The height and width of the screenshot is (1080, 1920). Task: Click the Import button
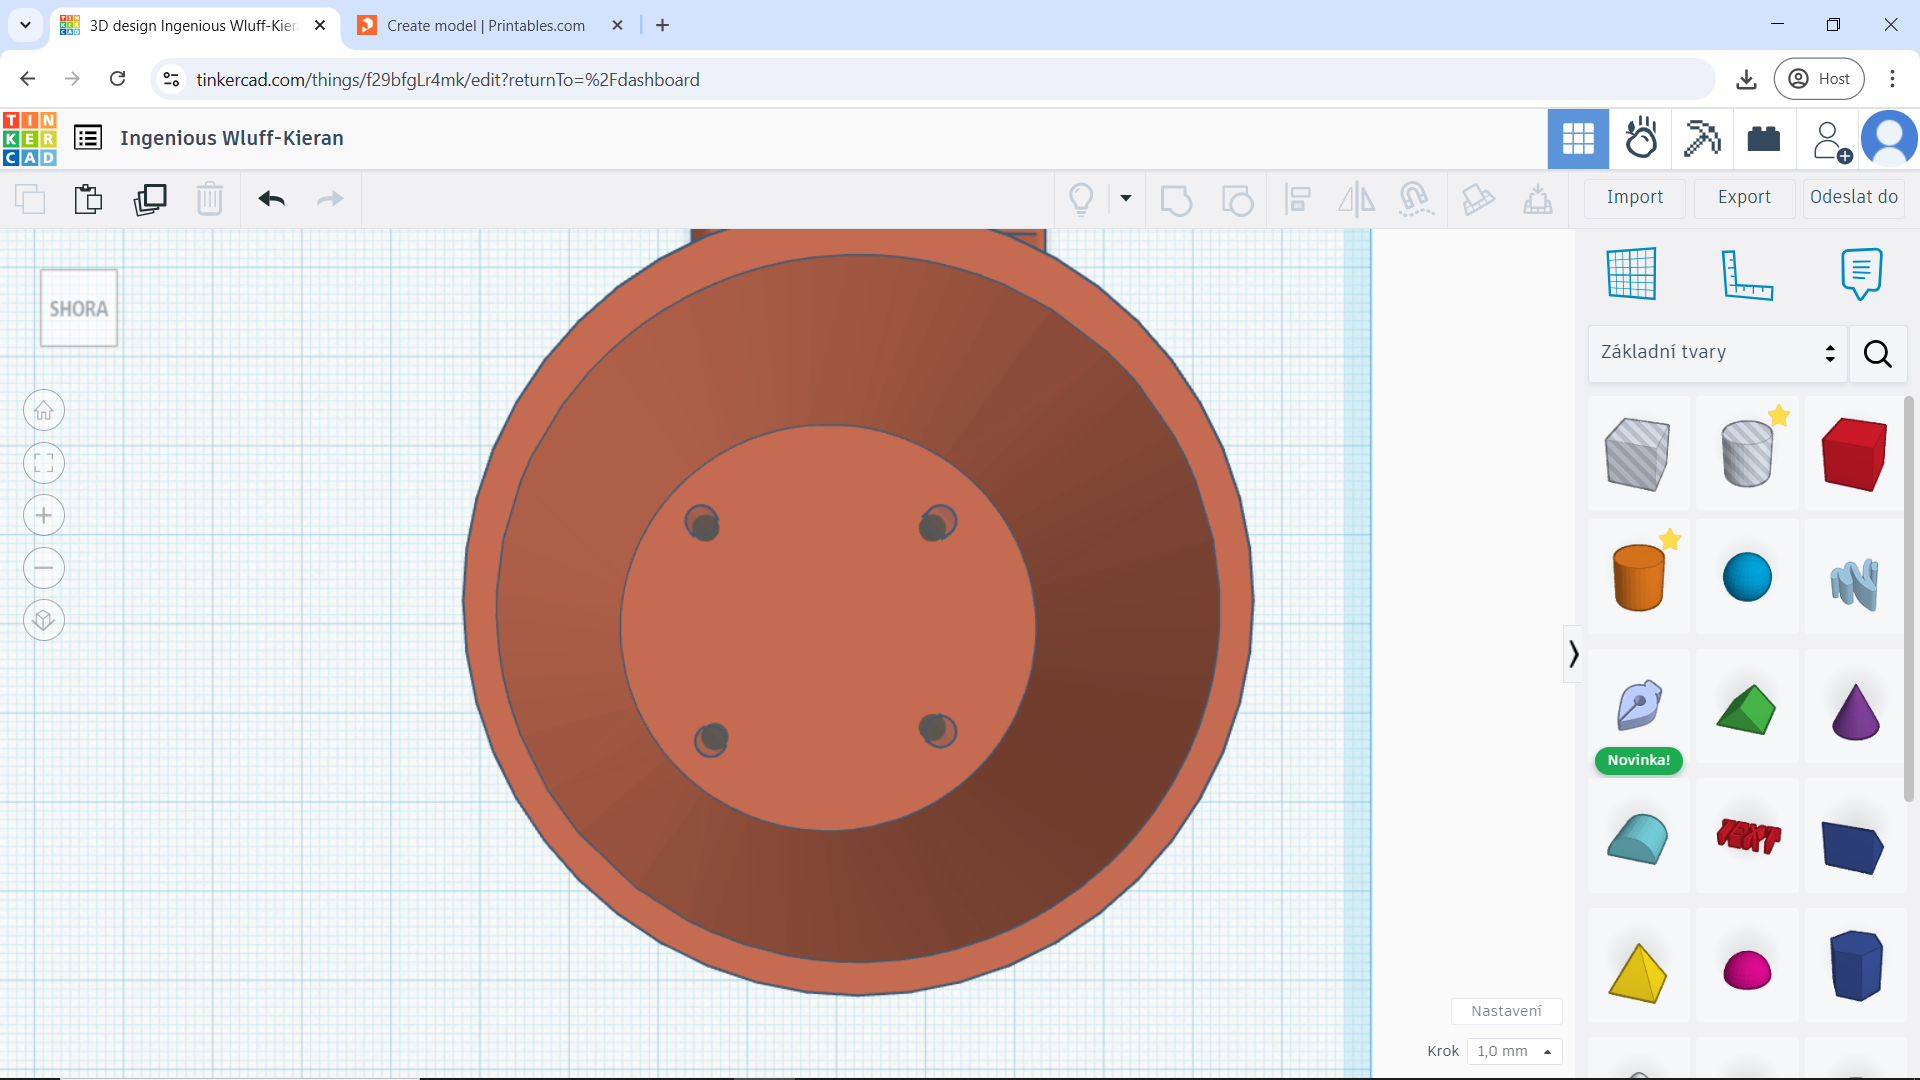pyautogui.click(x=1635, y=197)
